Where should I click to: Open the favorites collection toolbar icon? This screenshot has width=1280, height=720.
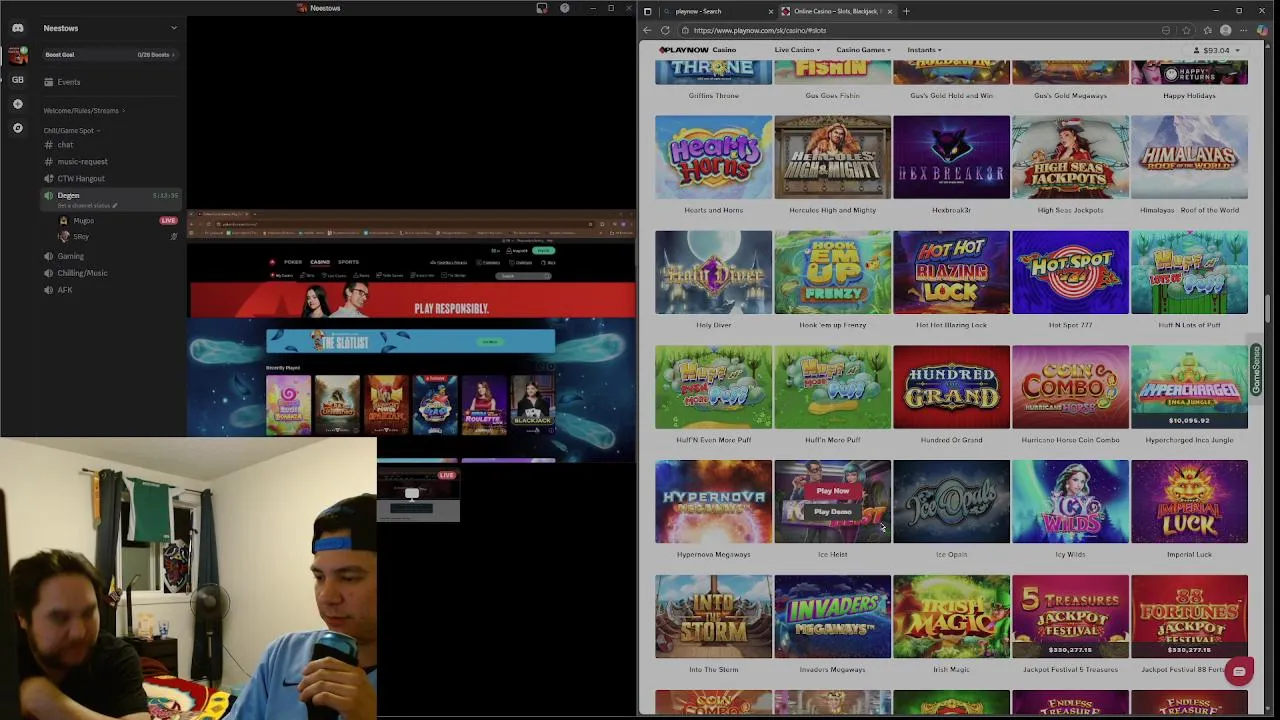pyautogui.click(x=1207, y=30)
